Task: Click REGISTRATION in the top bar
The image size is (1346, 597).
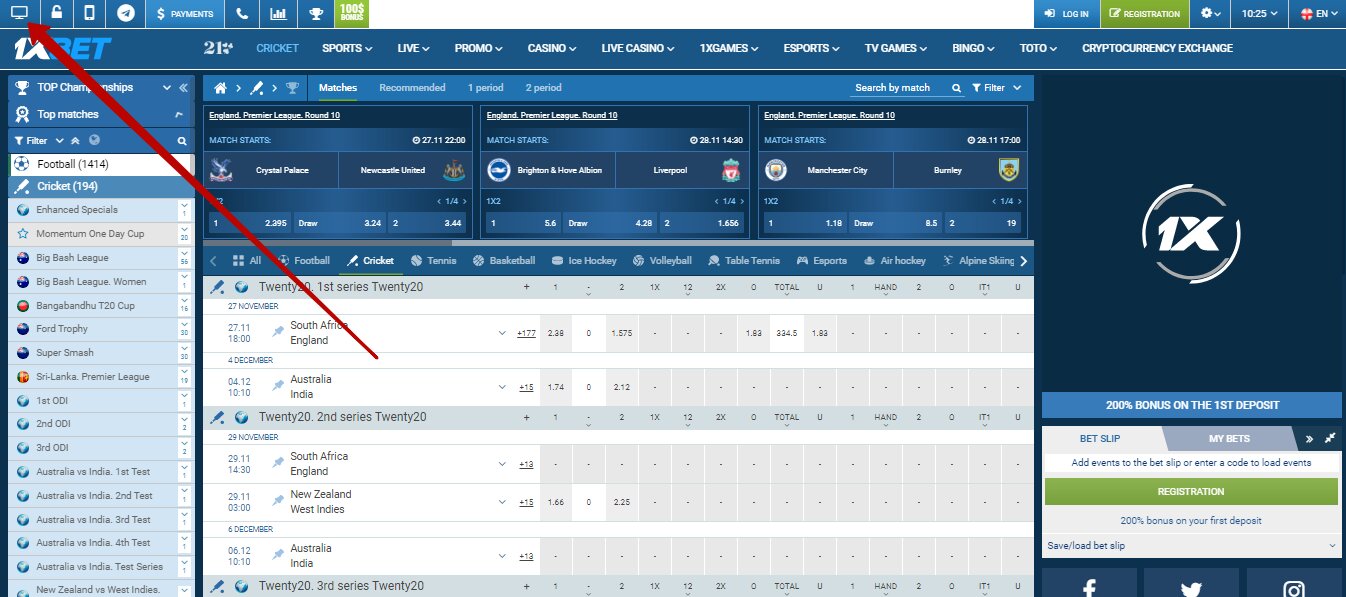Action: tap(1143, 14)
